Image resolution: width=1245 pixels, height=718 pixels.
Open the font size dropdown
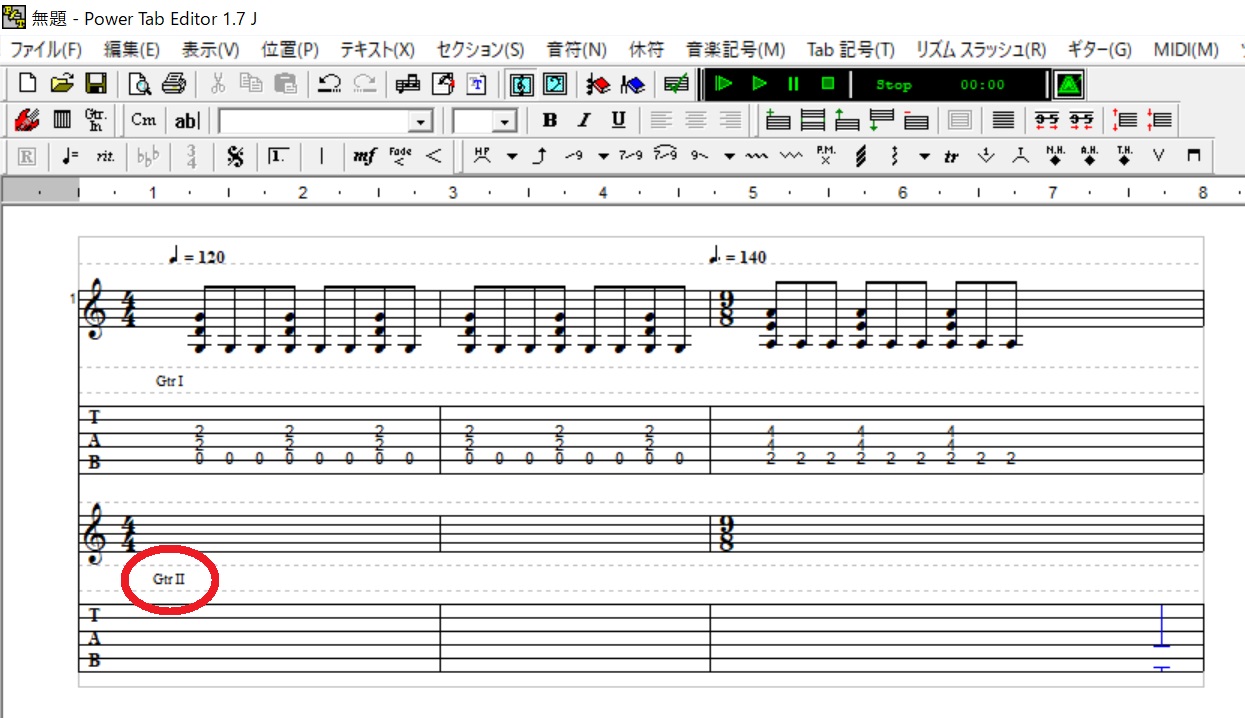tap(504, 120)
